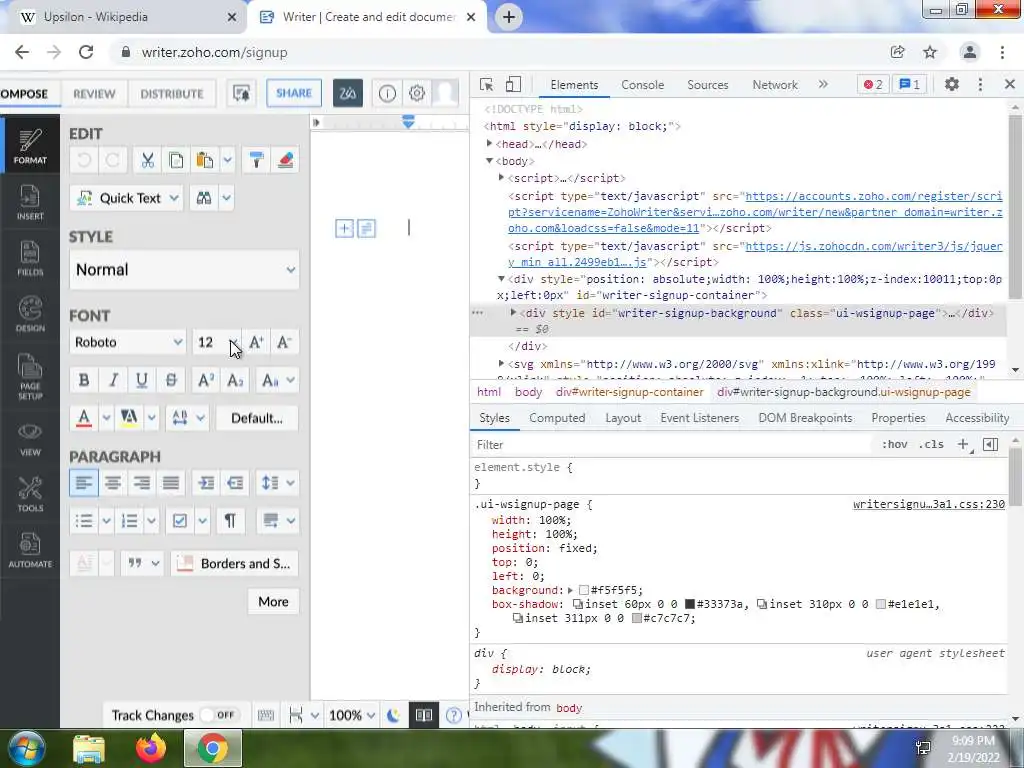Open the Roboto font family dropdown
The image size is (1024, 768).
[x=128, y=342]
